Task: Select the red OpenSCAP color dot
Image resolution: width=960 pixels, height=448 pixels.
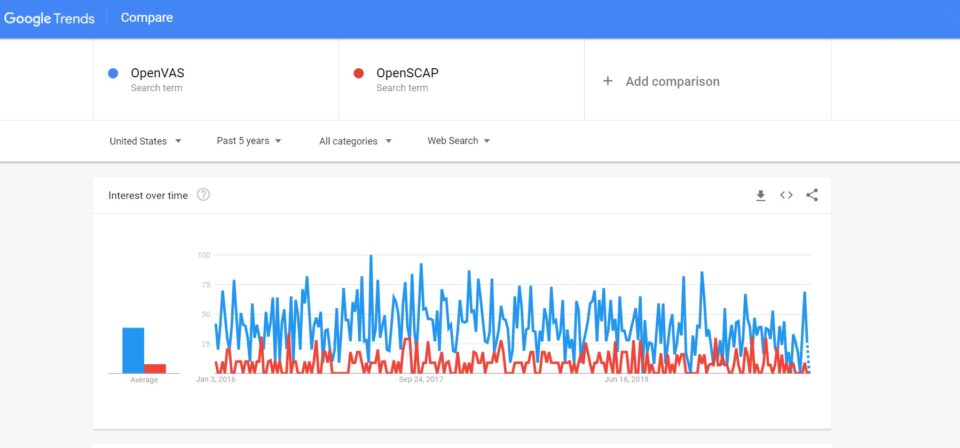Action: [x=359, y=73]
